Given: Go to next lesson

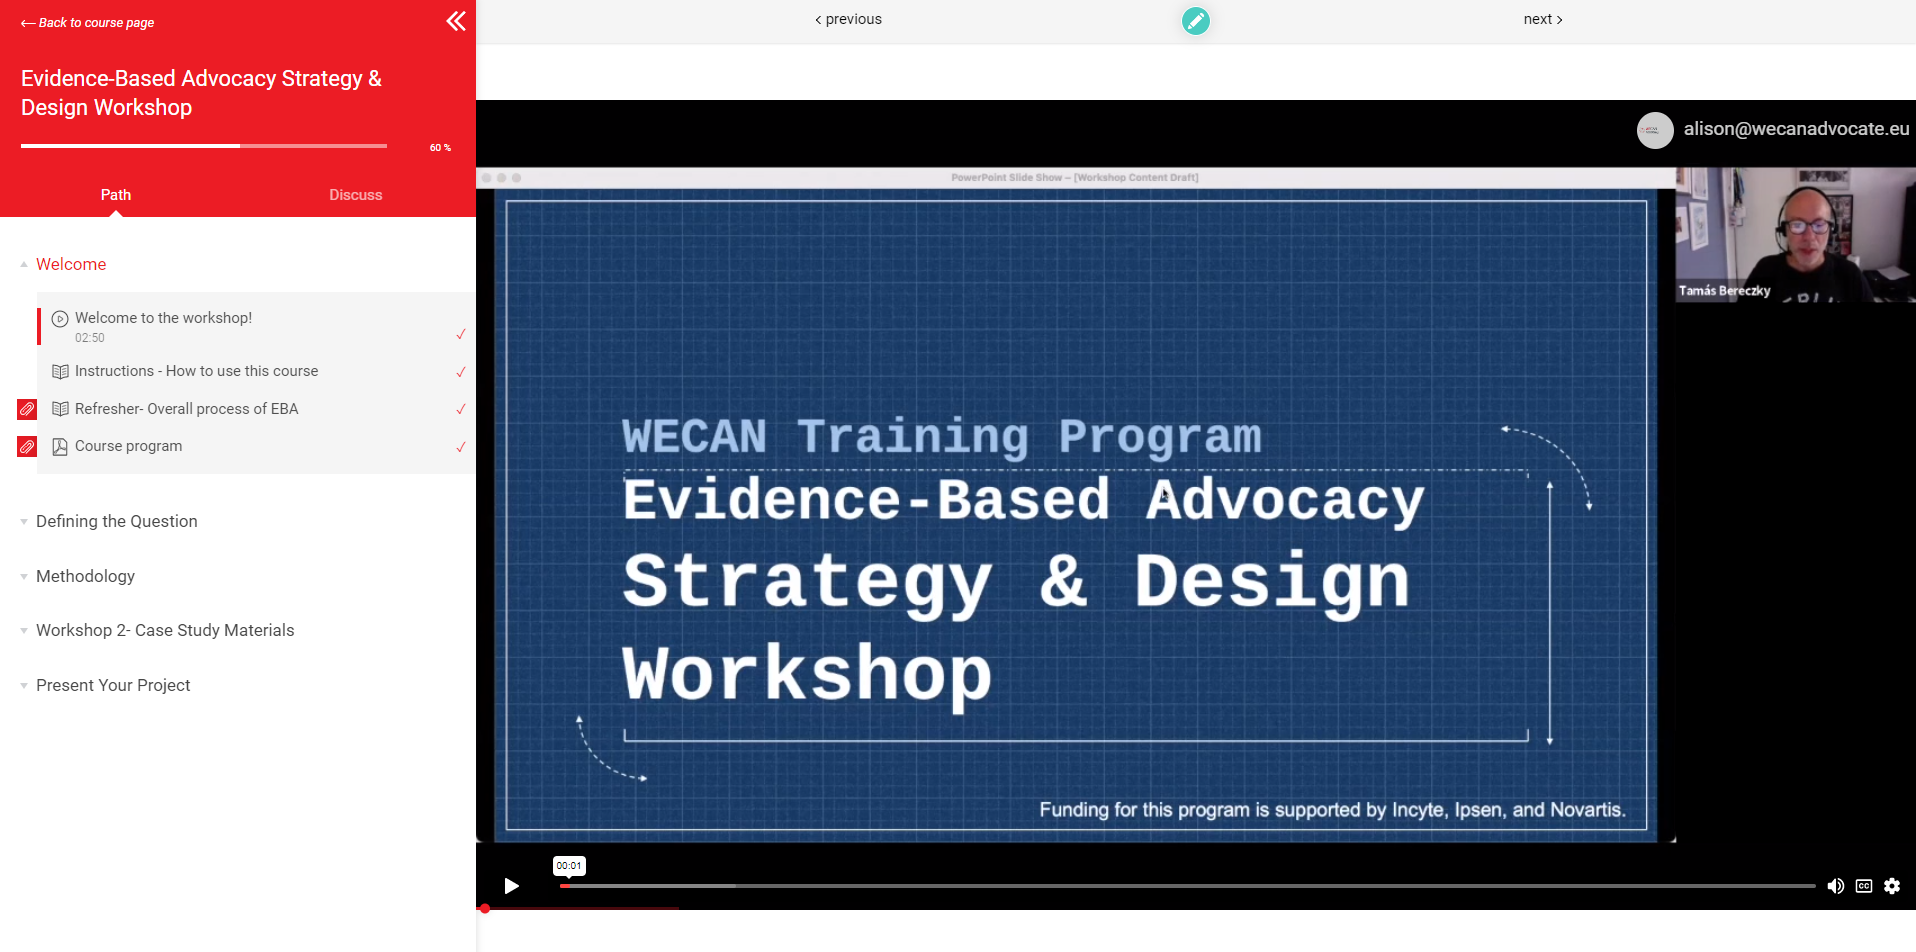Looking at the screenshot, I should pyautogui.click(x=1543, y=19).
